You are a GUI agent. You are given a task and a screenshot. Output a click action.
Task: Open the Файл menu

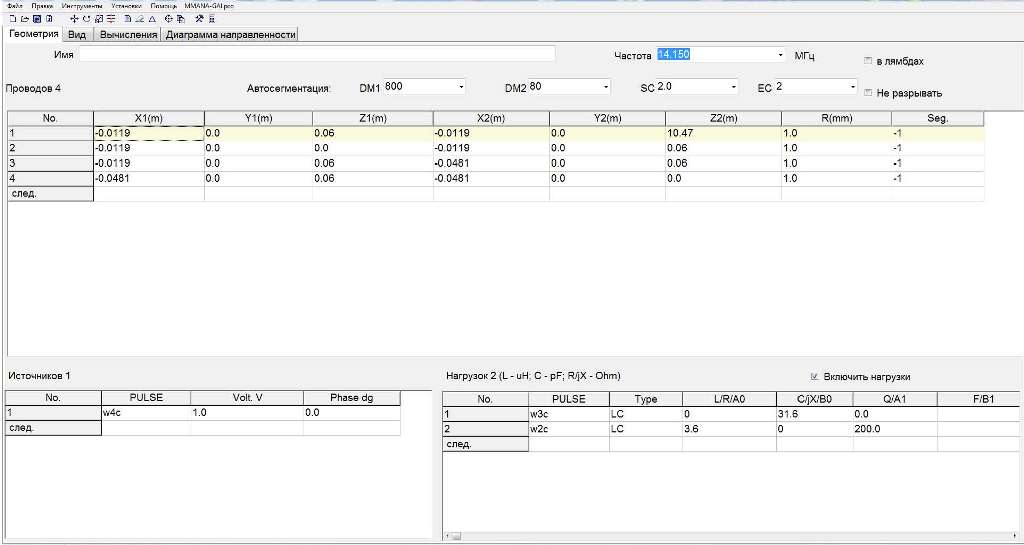click(x=14, y=5)
